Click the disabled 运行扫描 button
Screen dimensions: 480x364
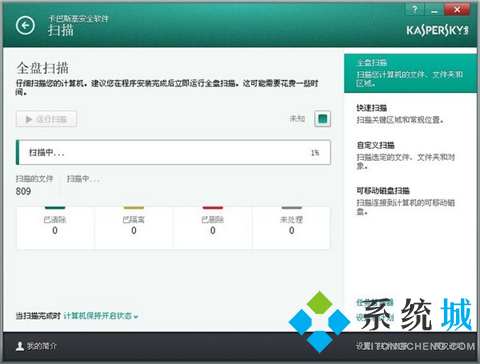(46, 119)
